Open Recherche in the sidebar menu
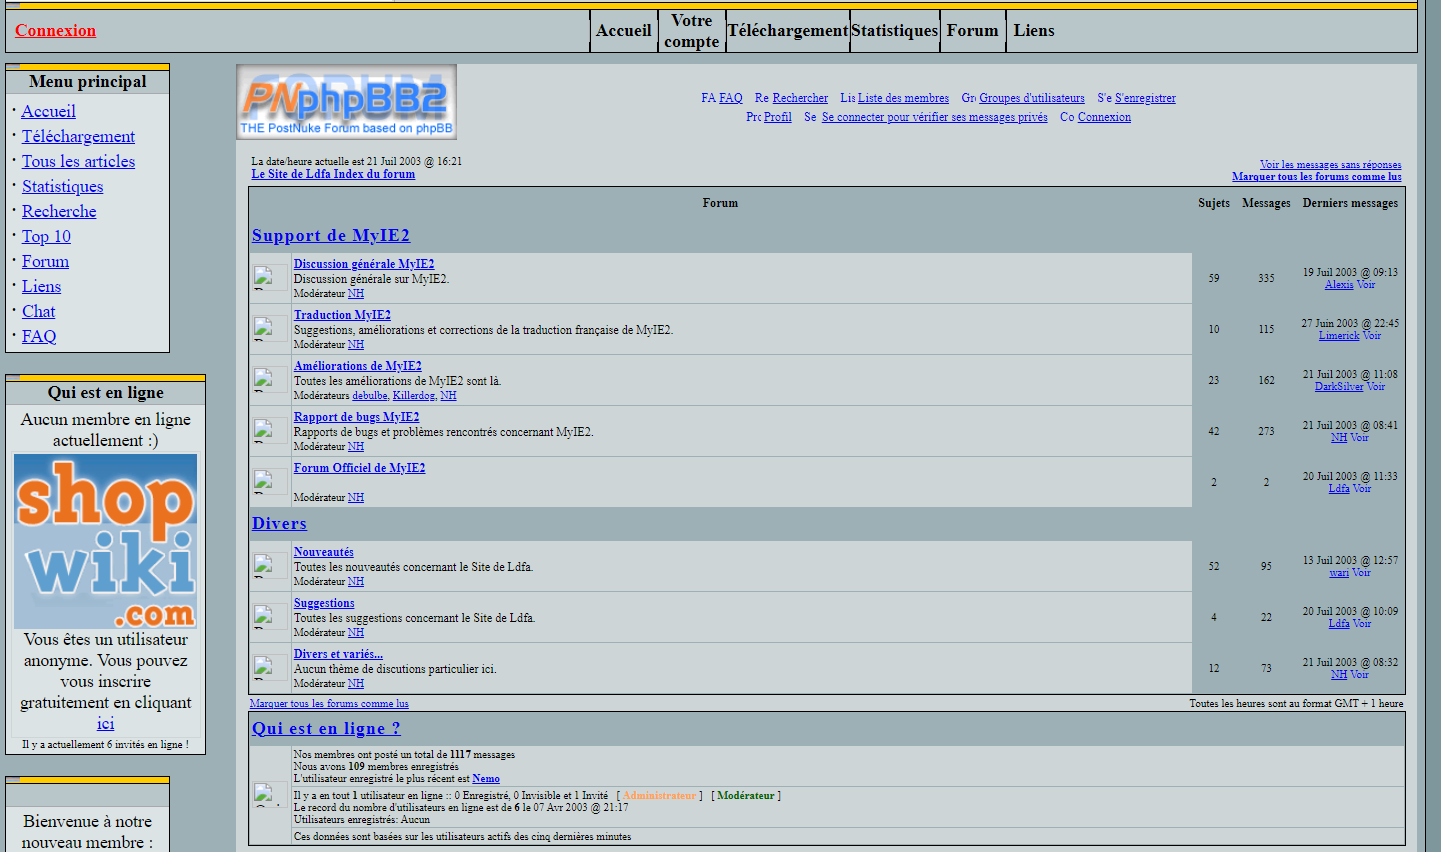Screen dimensions: 1441x852 point(59,211)
